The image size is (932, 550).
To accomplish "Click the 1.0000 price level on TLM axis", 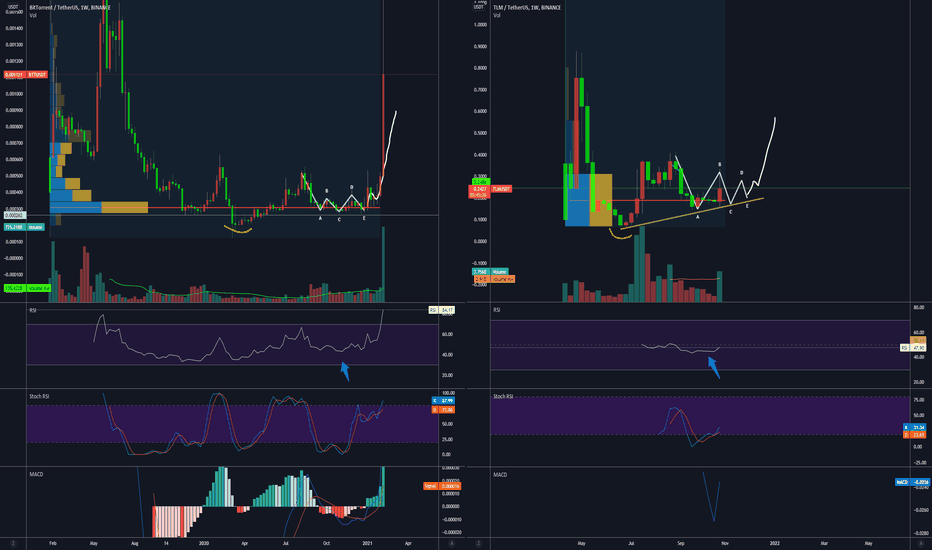I will (480, 25).
